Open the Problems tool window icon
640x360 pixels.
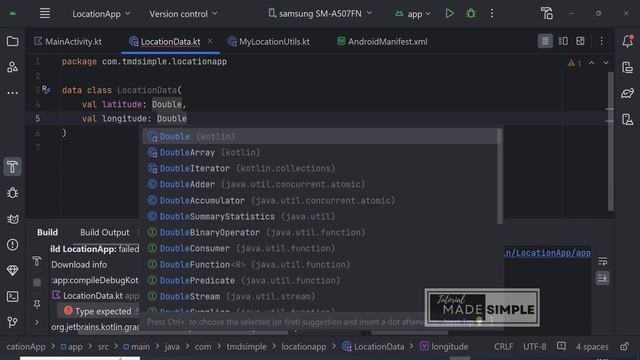point(13,245)
